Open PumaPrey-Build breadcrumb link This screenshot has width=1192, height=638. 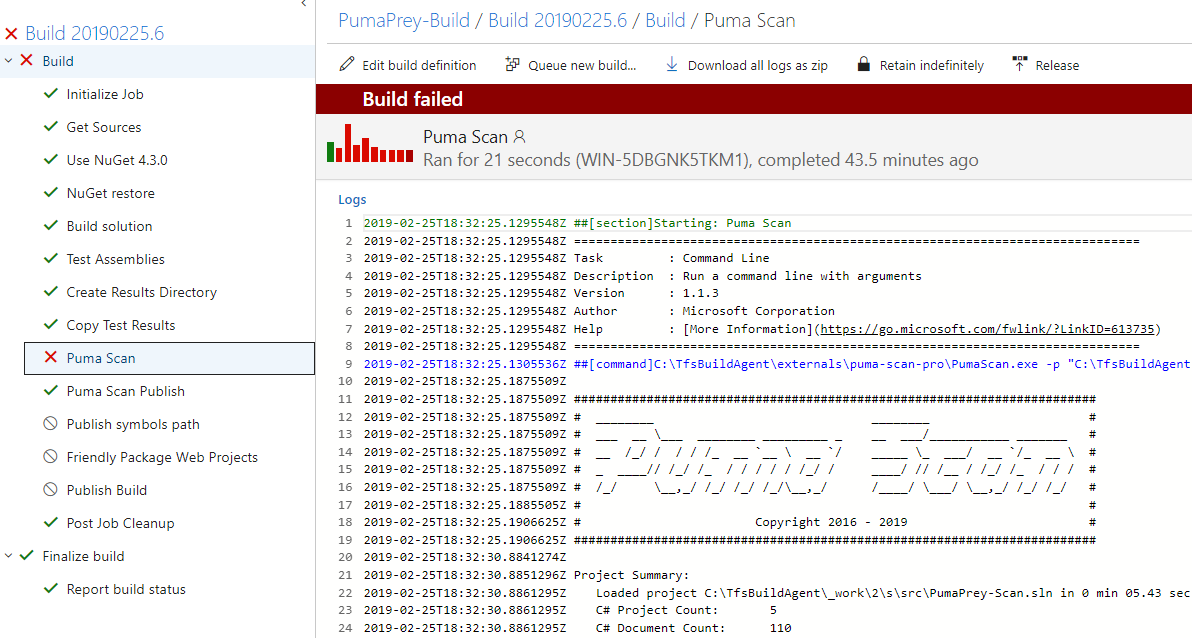coord(403,20)
